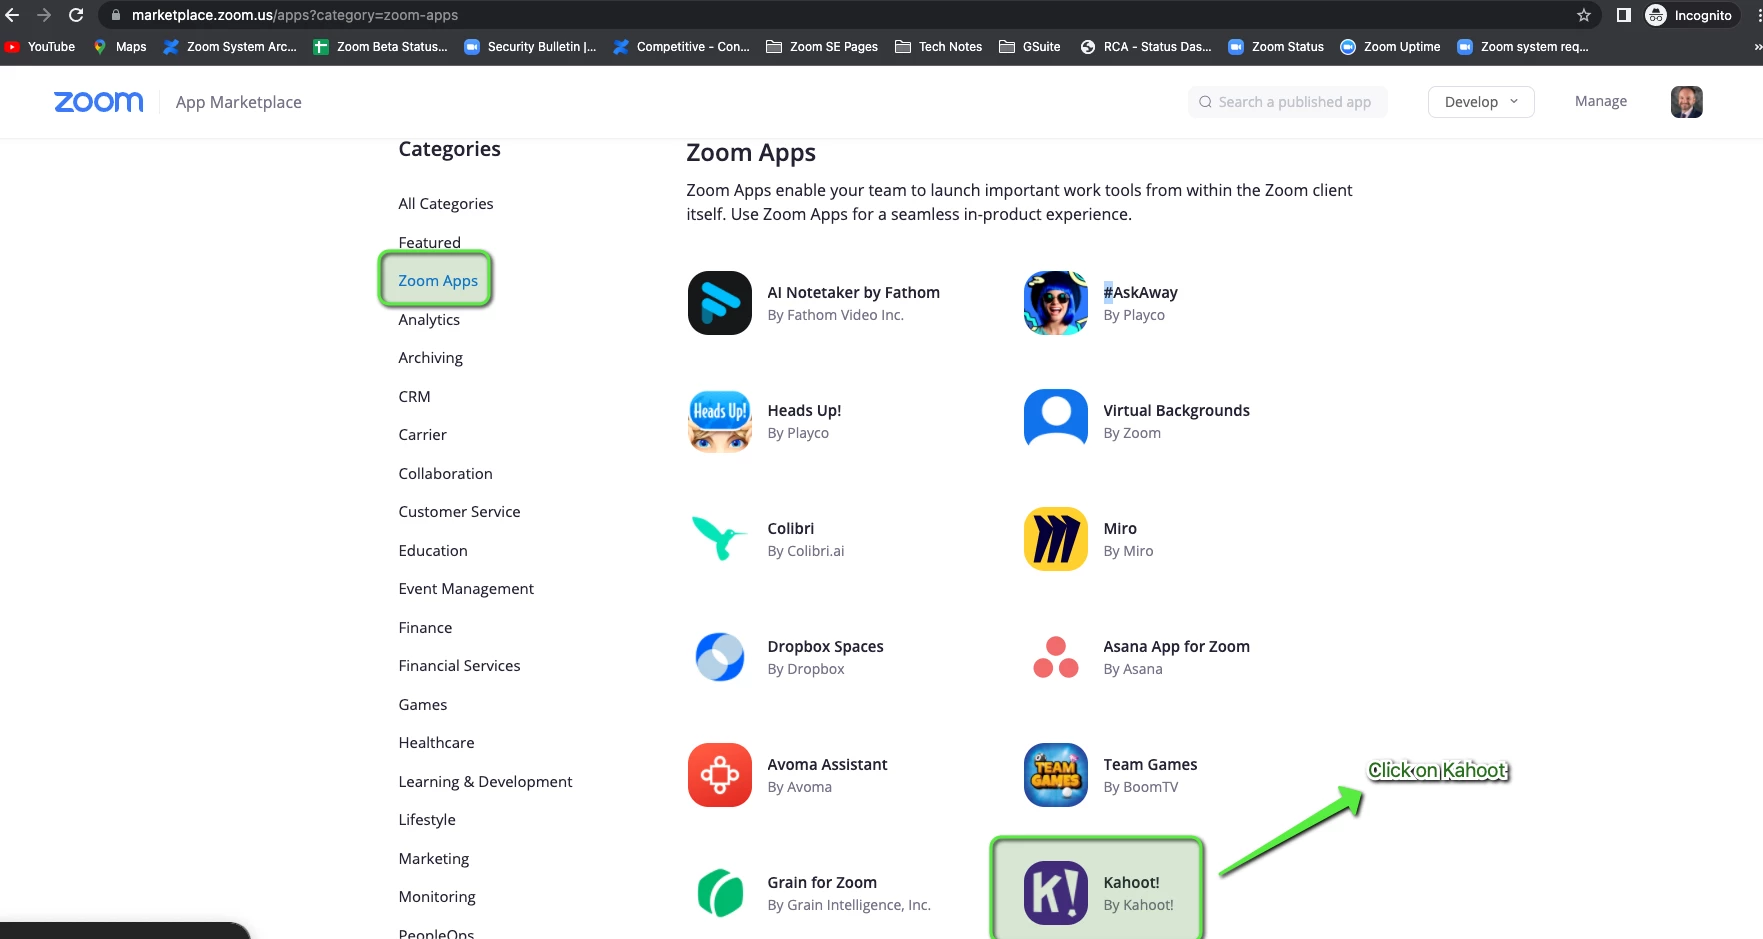This screenshot has width=1763, height=939.
Task: Open the Miro app icon
Action: [1055, 539]
